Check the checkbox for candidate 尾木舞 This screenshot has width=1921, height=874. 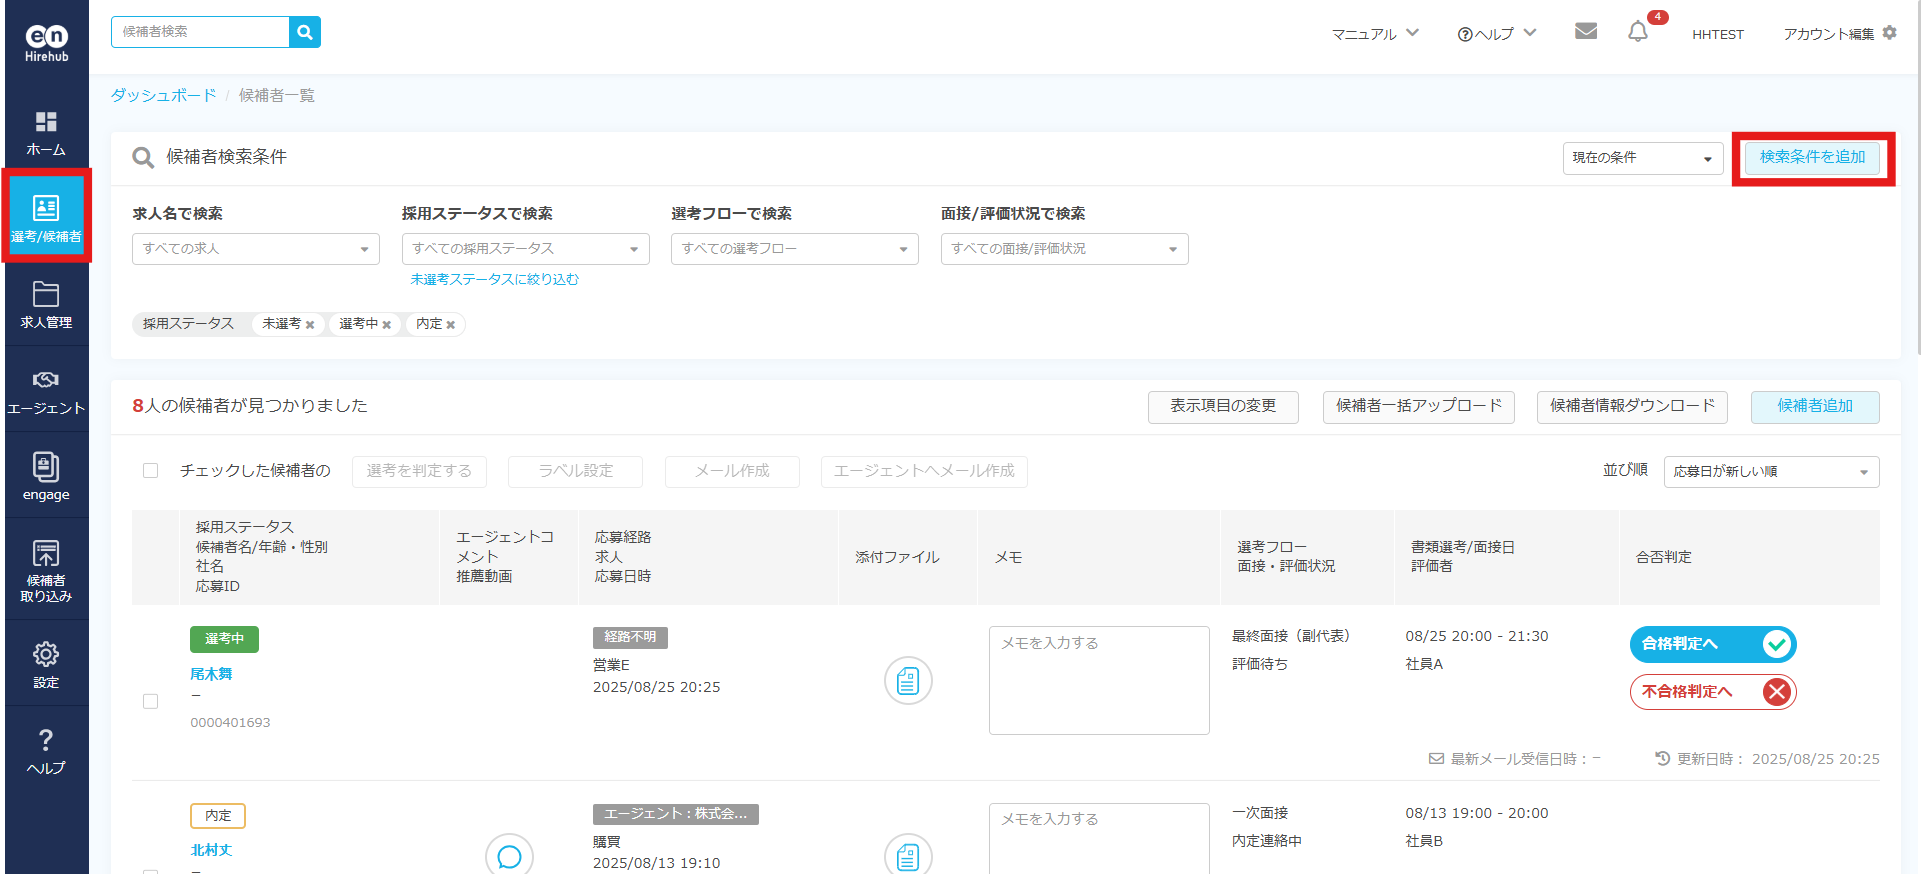pos(151,702)
